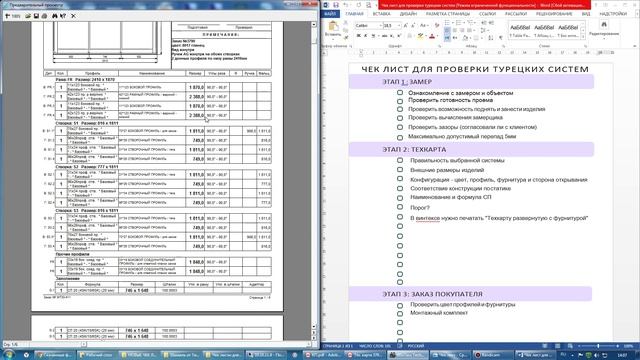Collapse the Word ribbon with the arrow
This screenshot has height=360, width=640.
click(x=635, y=47)
